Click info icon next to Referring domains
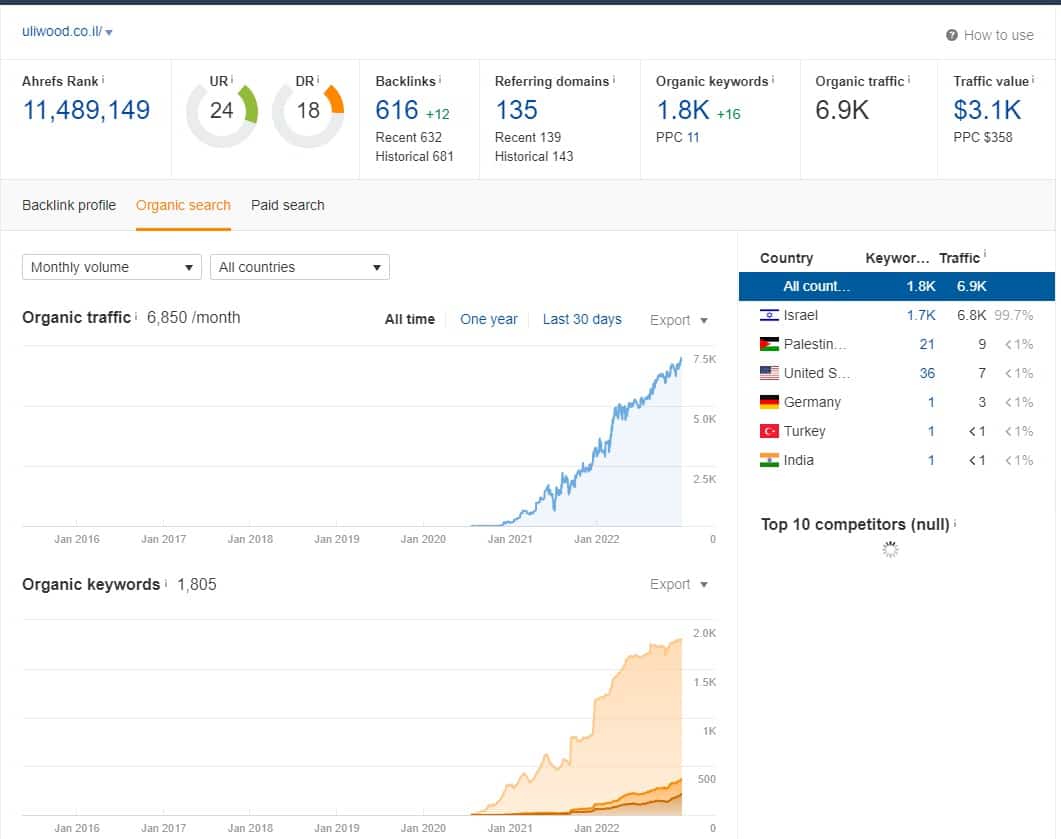This screenshot has height=839, width=1061. pyautogui.click(x=614, y=80)
